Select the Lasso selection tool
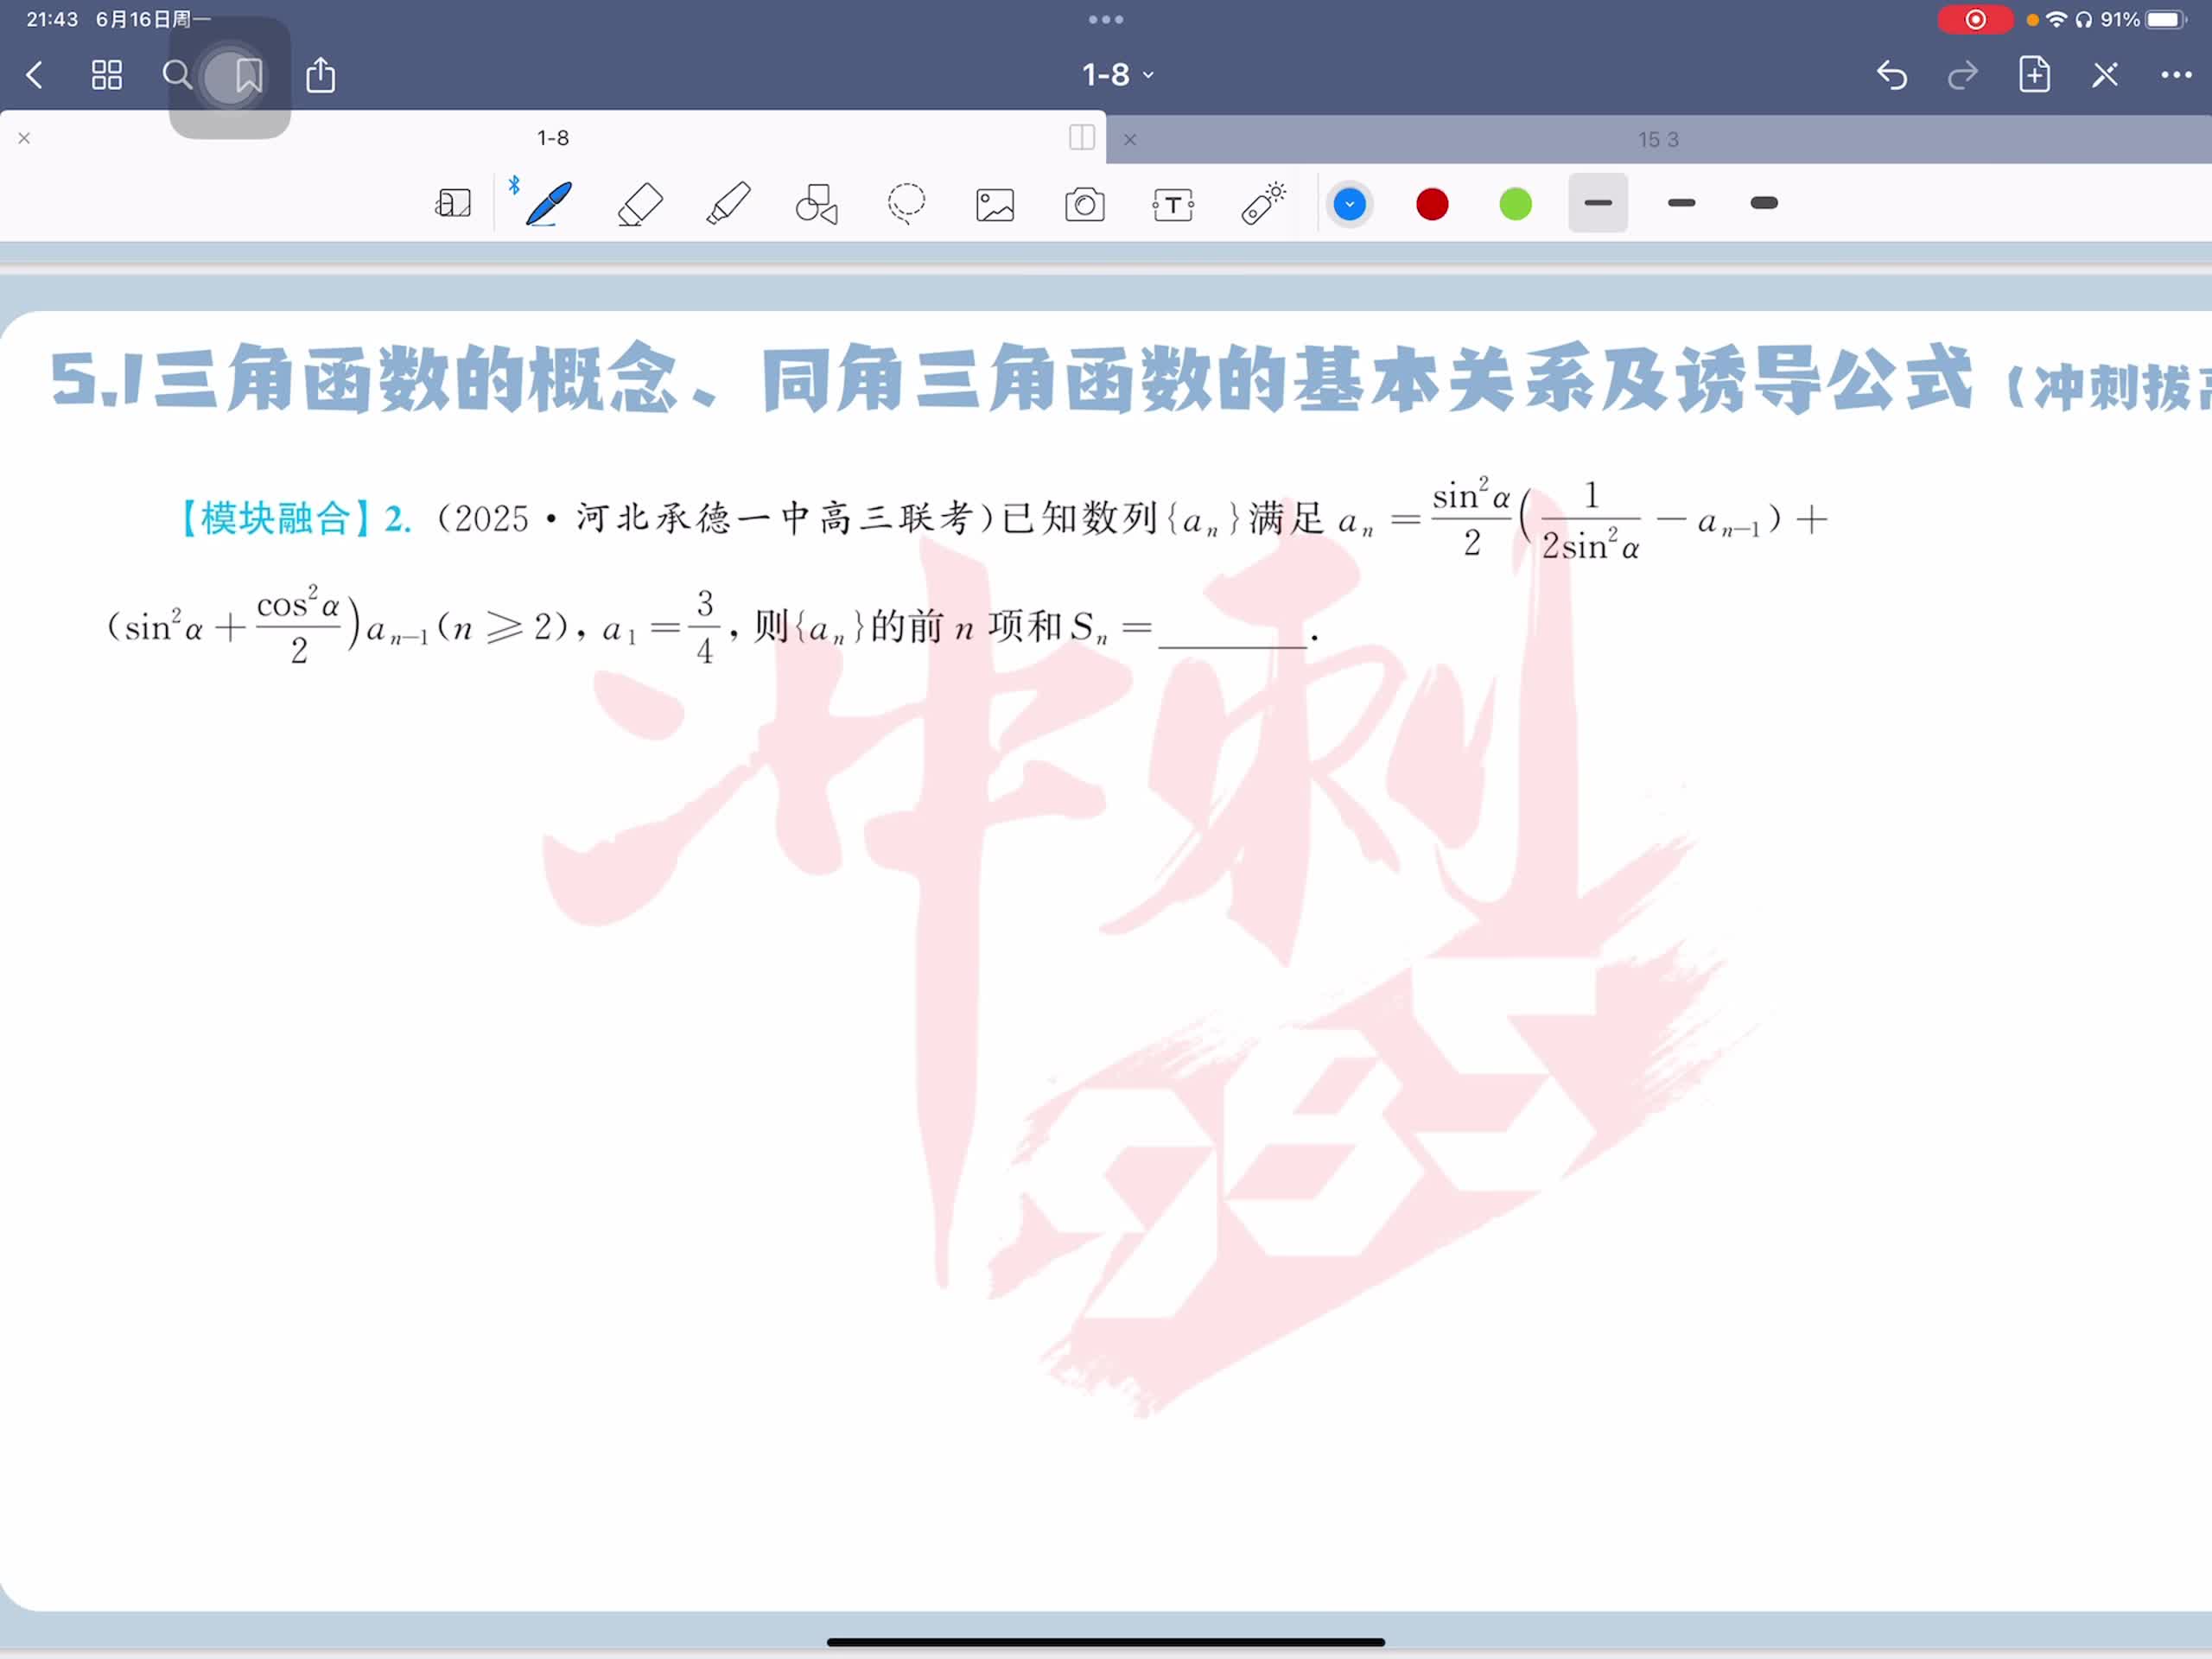2212x1659 pixels. [906, 204]
